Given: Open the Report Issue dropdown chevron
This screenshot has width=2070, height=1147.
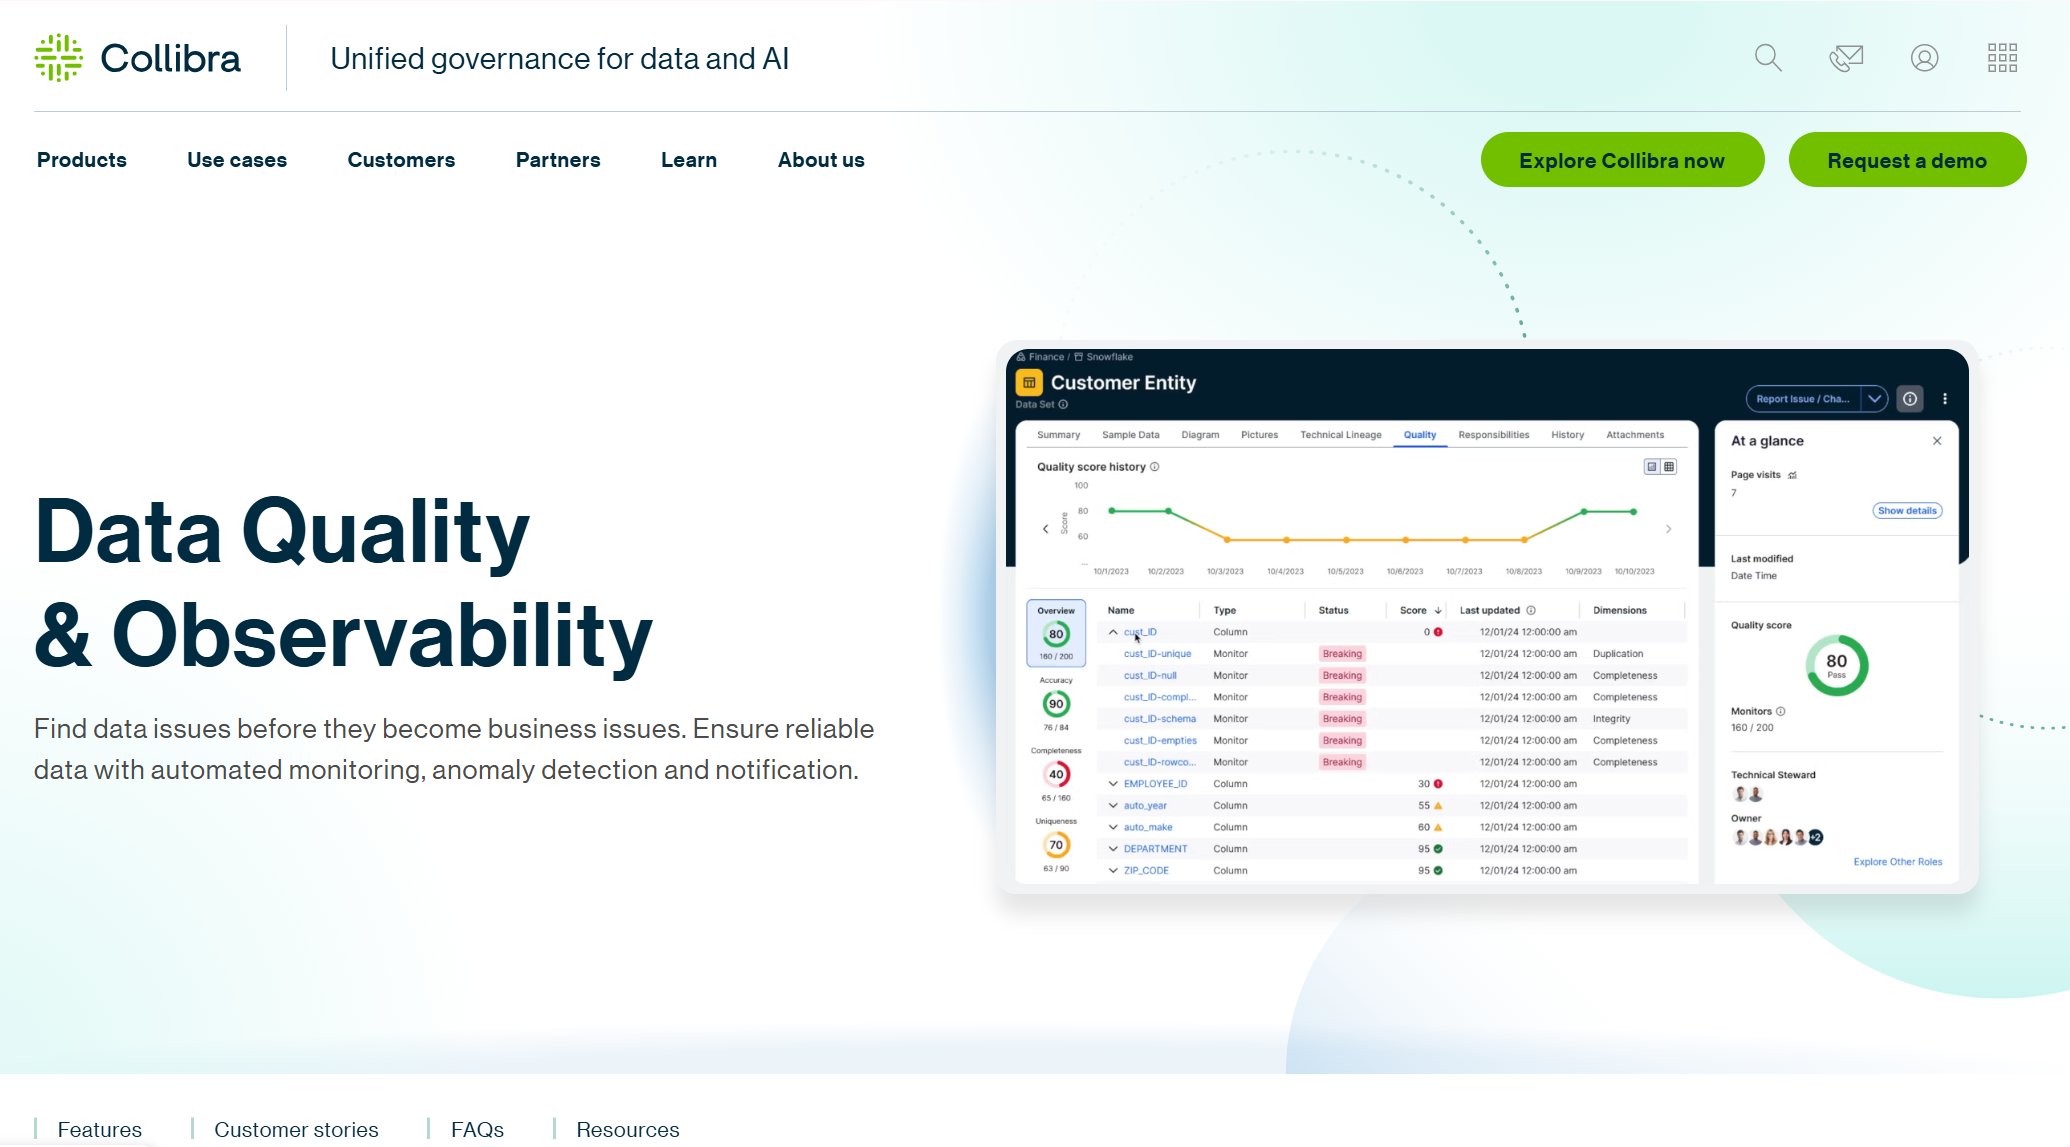Looking at the screenshot, I should tap(1874, 398).
